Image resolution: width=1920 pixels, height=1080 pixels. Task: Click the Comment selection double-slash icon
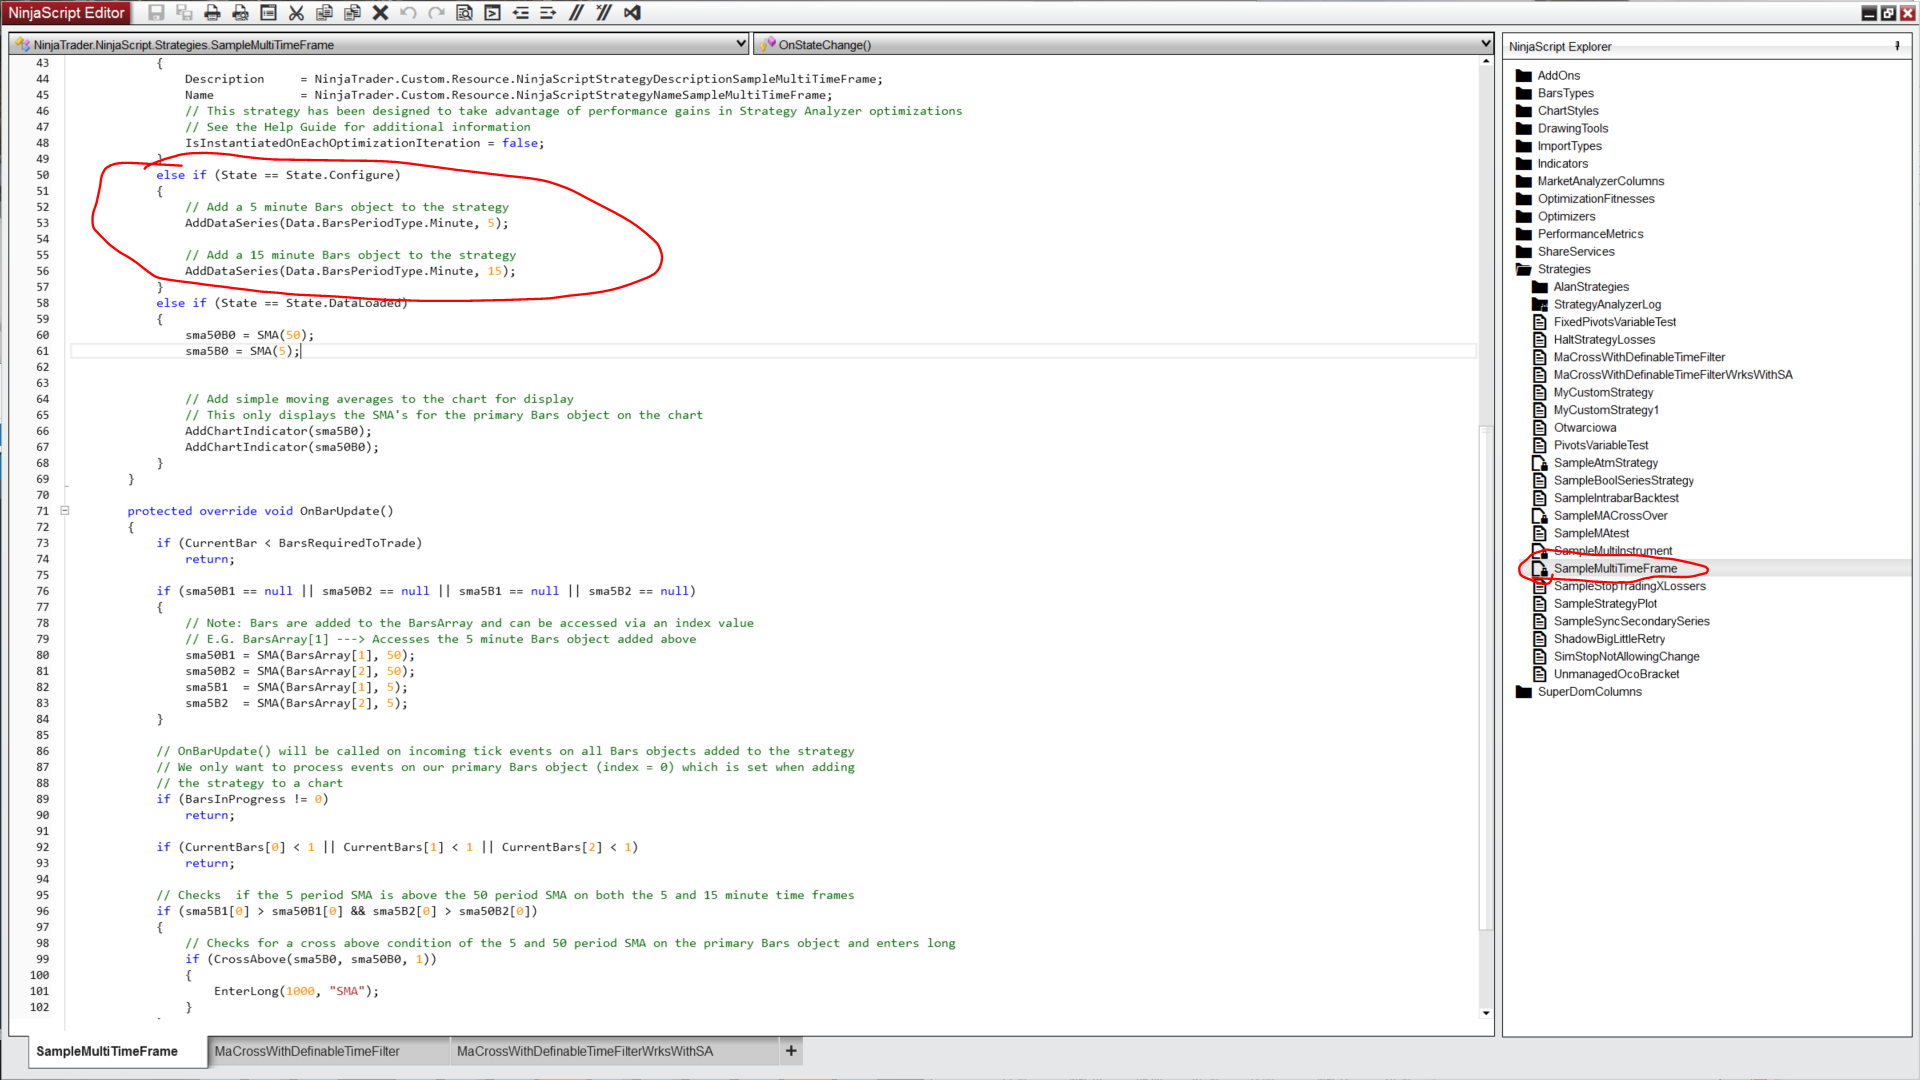tap(576, 13)
